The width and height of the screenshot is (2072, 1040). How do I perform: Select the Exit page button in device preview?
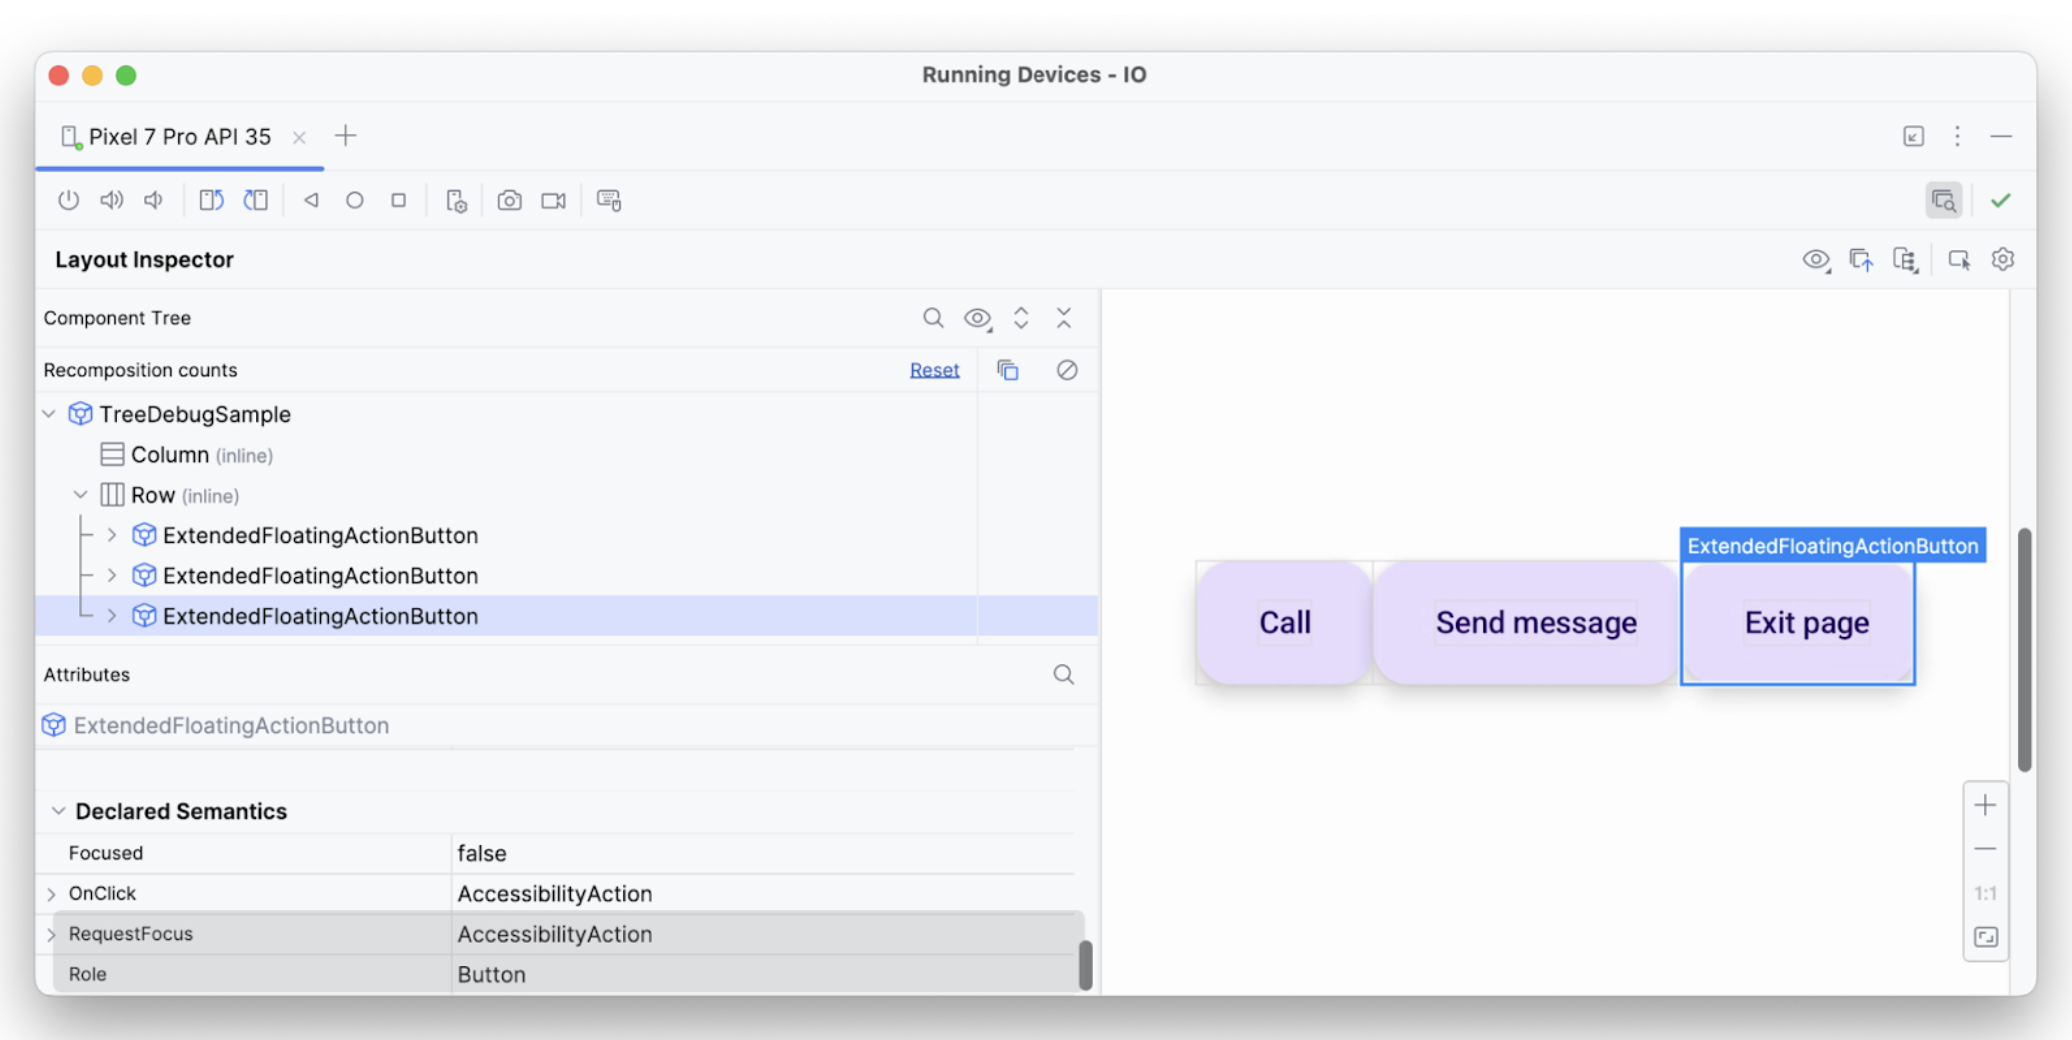[1806, 622]
